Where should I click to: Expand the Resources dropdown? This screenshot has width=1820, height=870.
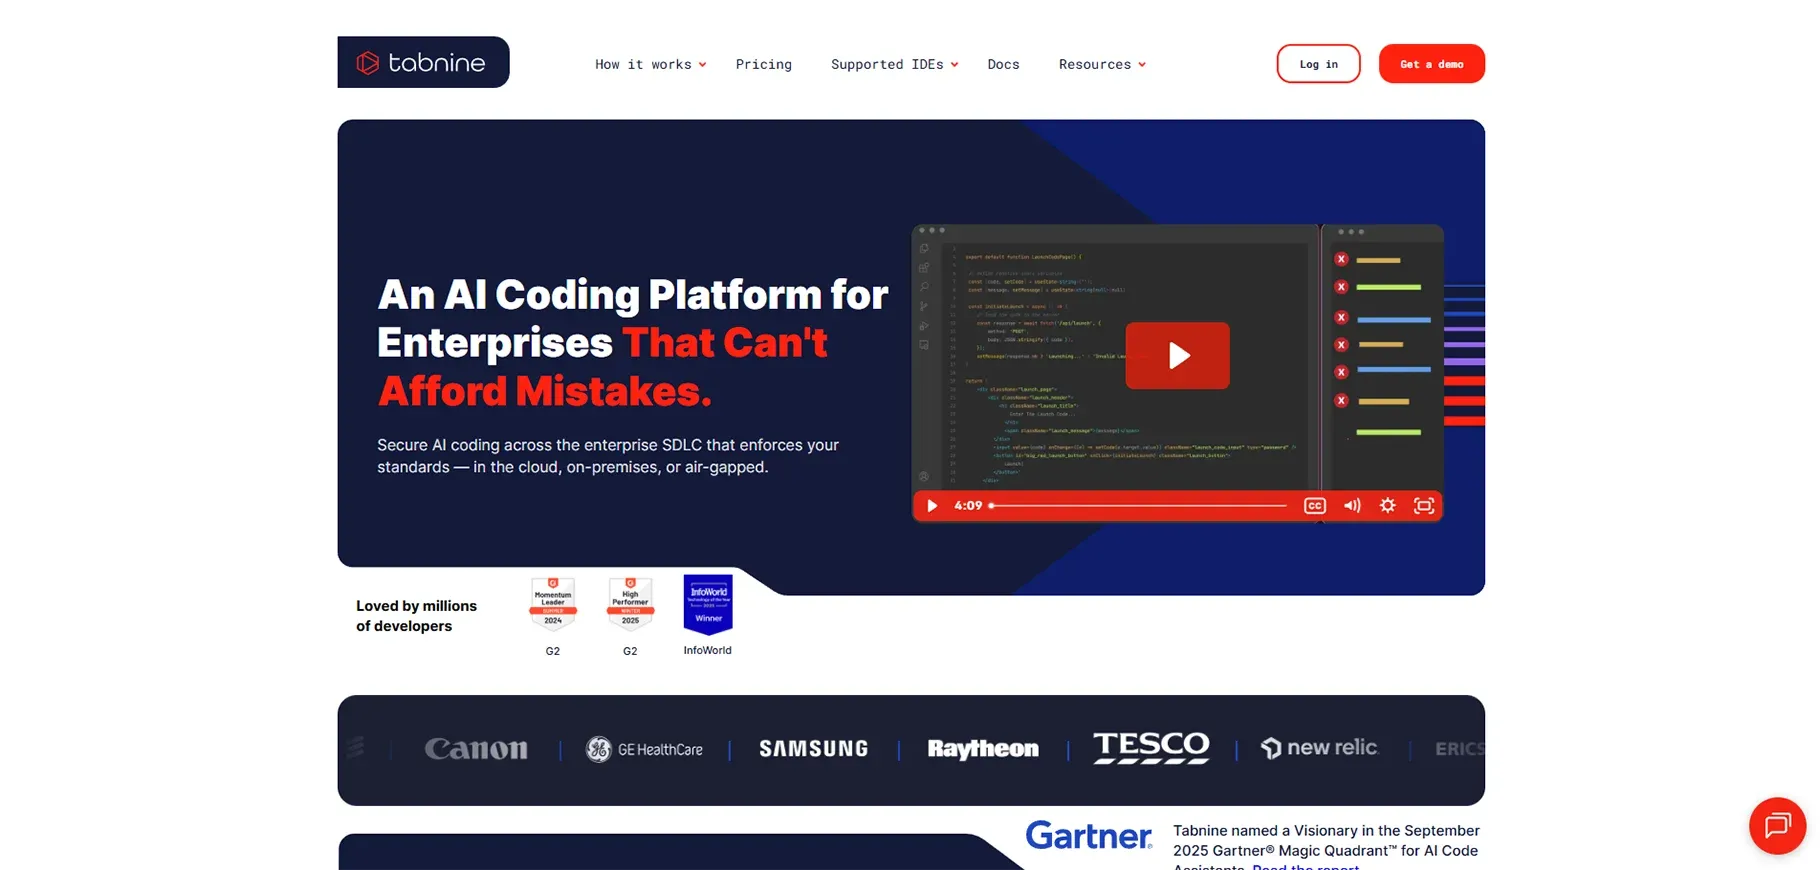(x=1101, y=65)
